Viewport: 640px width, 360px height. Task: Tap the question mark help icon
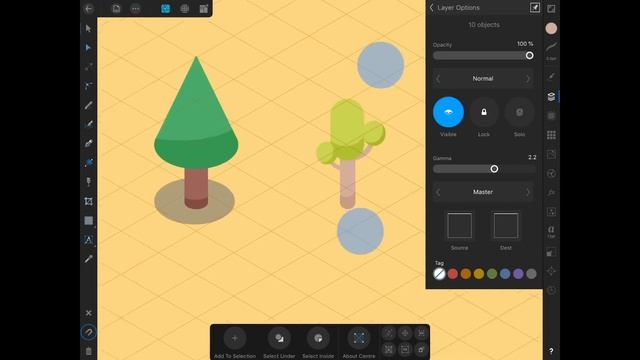click(x=551, y=351)
